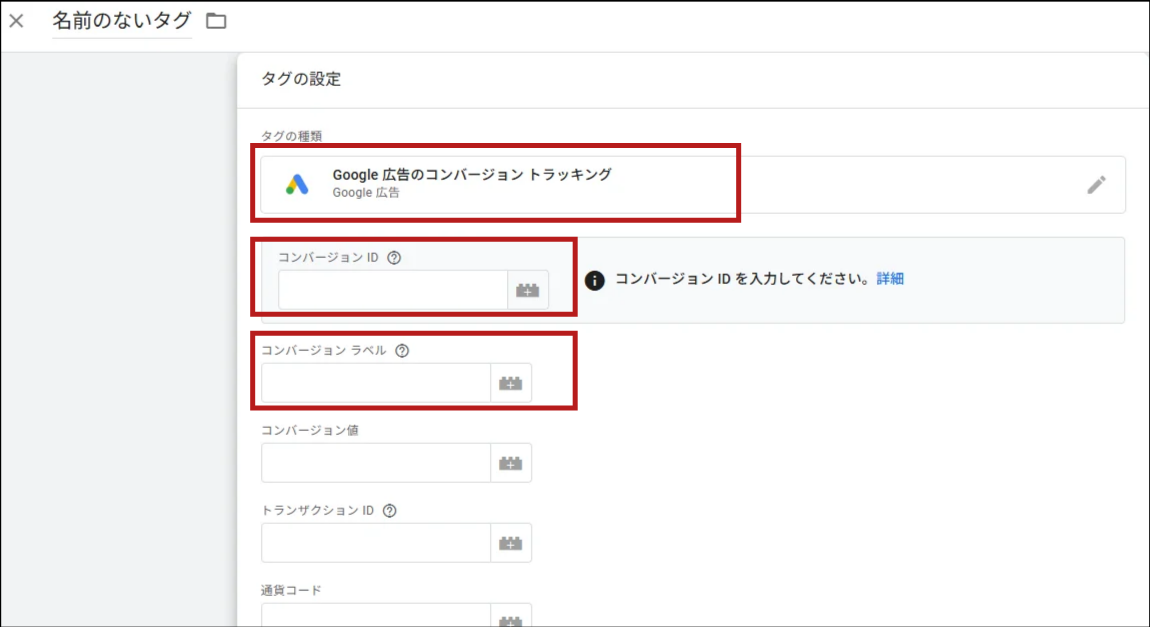
Task: Click the 通貨コード label
Action: click(291, 590)
